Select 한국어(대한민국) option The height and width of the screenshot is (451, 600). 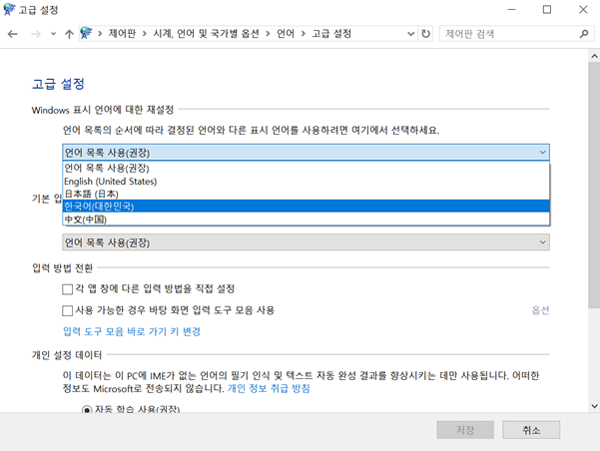(x=306, y=206)
